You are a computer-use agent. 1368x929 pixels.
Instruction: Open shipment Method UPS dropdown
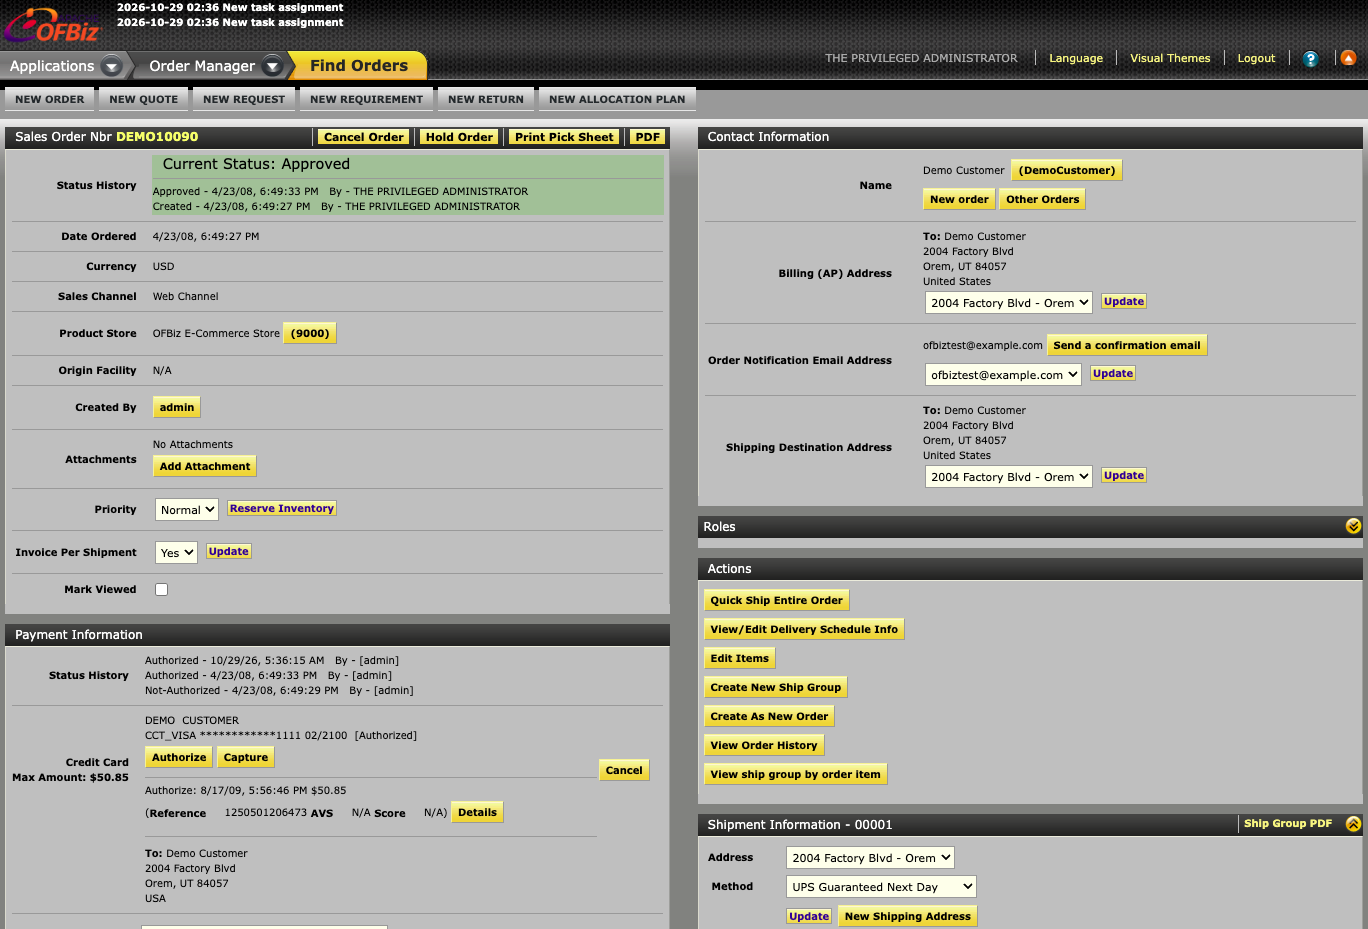point(881,887)
